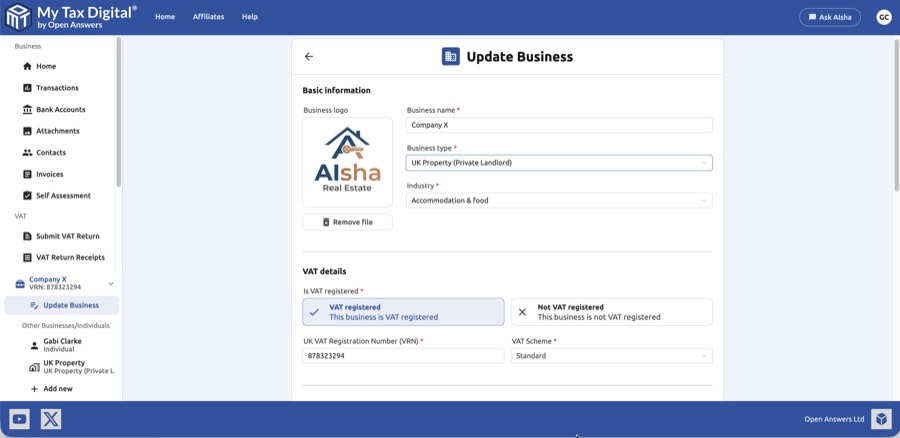Open the Affiliates top navigation item
This screenshot has height=438, width=900.
208,17
